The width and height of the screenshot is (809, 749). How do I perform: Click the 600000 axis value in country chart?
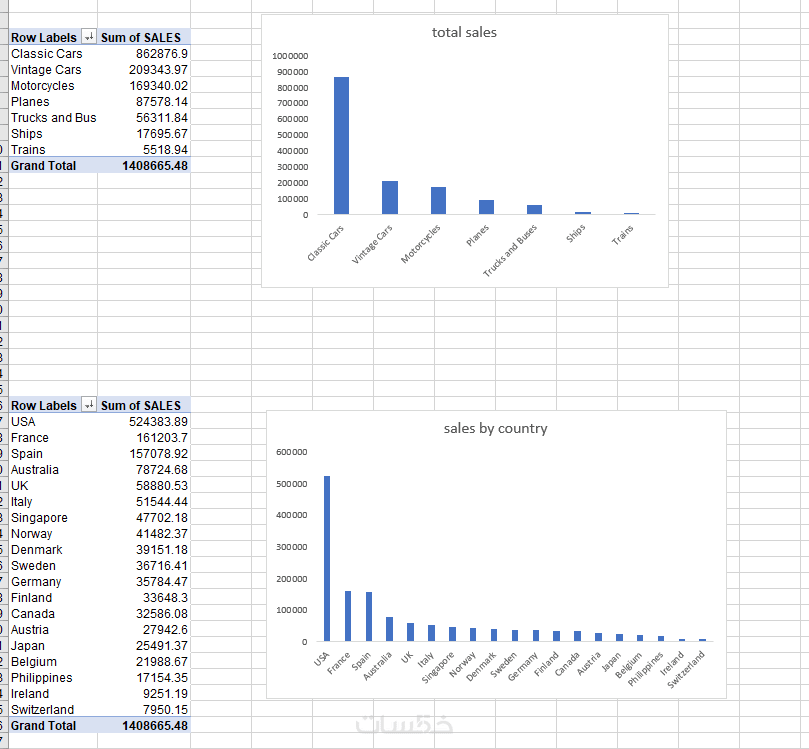pyautogui.click(x=292, y=452)
